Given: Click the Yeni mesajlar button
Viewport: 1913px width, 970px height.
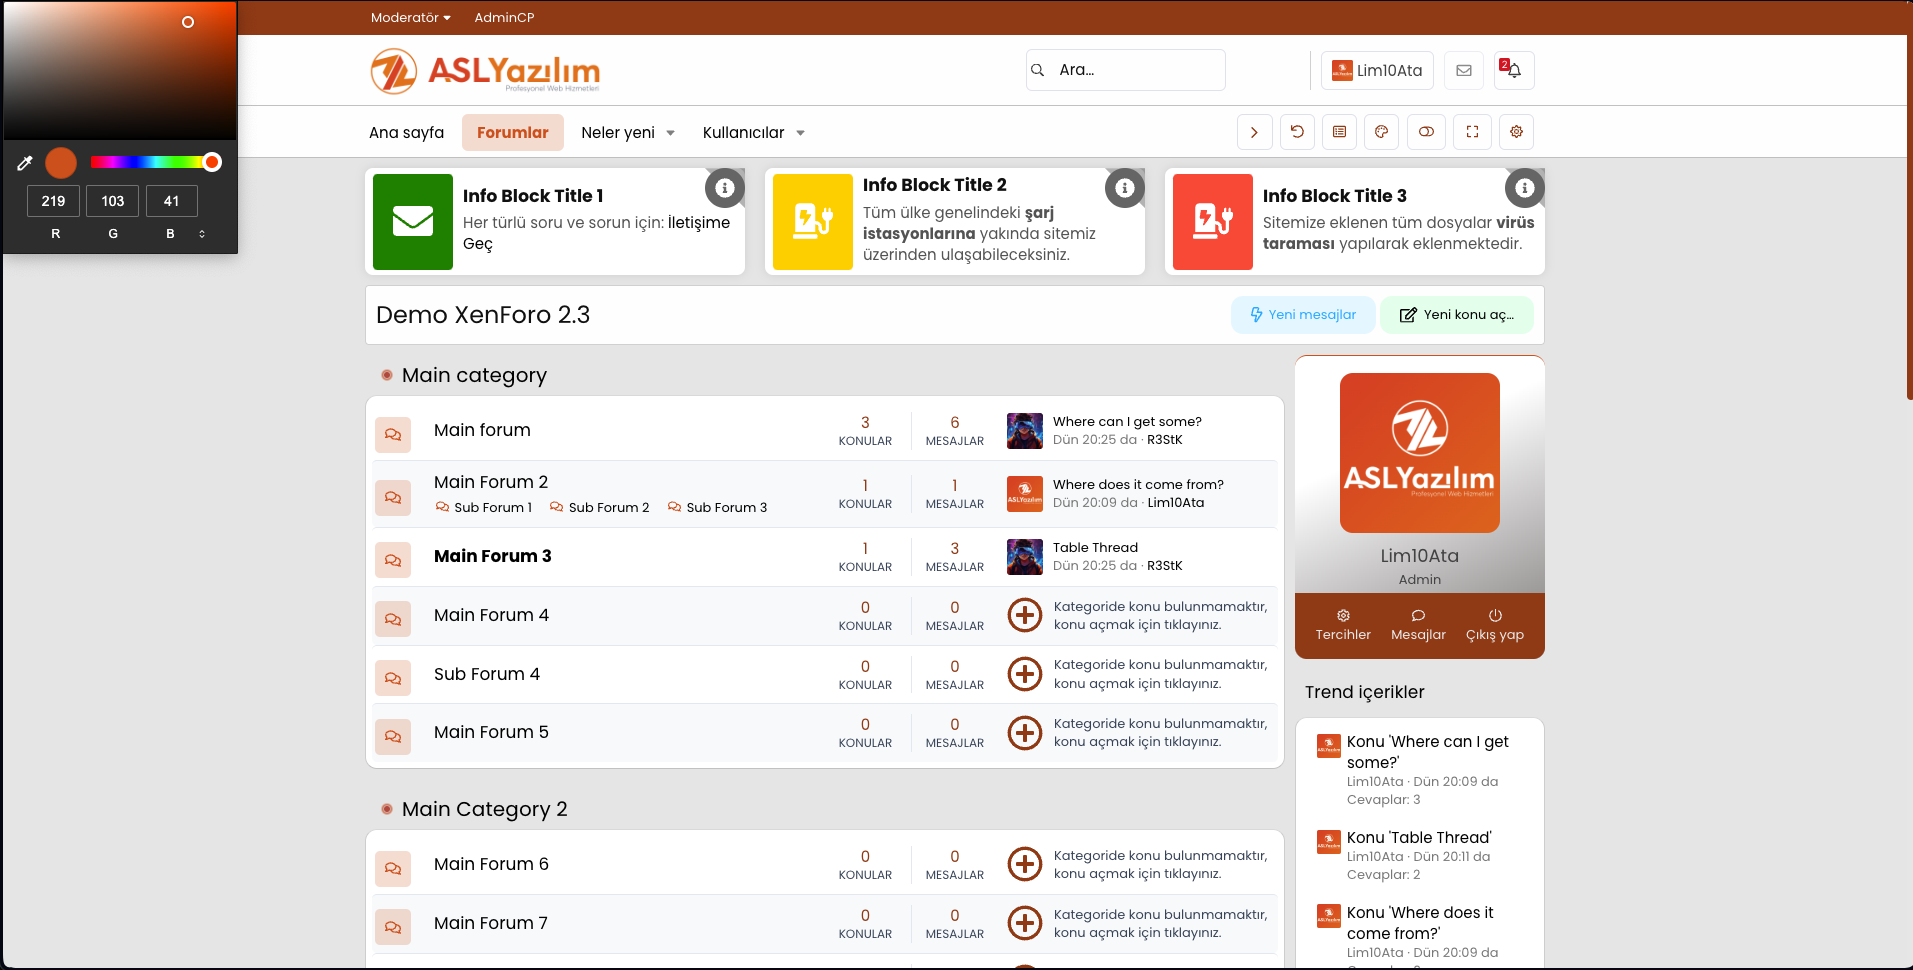Looking at the screenshot, I should click(1302, 315).
